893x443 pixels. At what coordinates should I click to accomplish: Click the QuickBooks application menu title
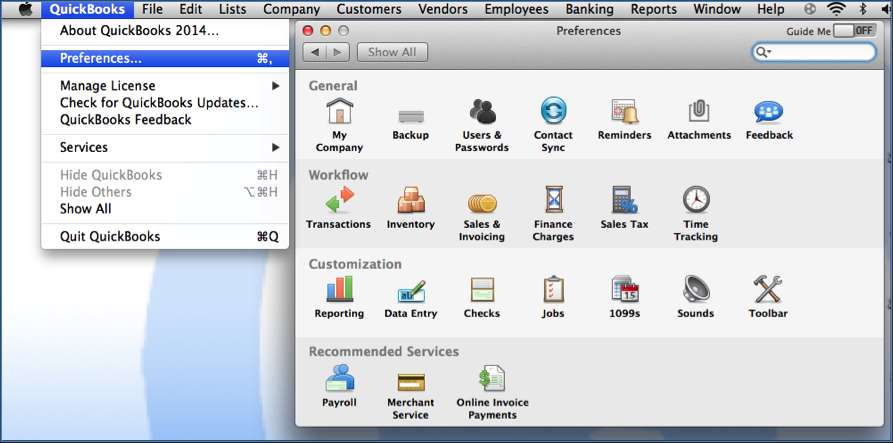pyautogui.click(x=87, y=9)
